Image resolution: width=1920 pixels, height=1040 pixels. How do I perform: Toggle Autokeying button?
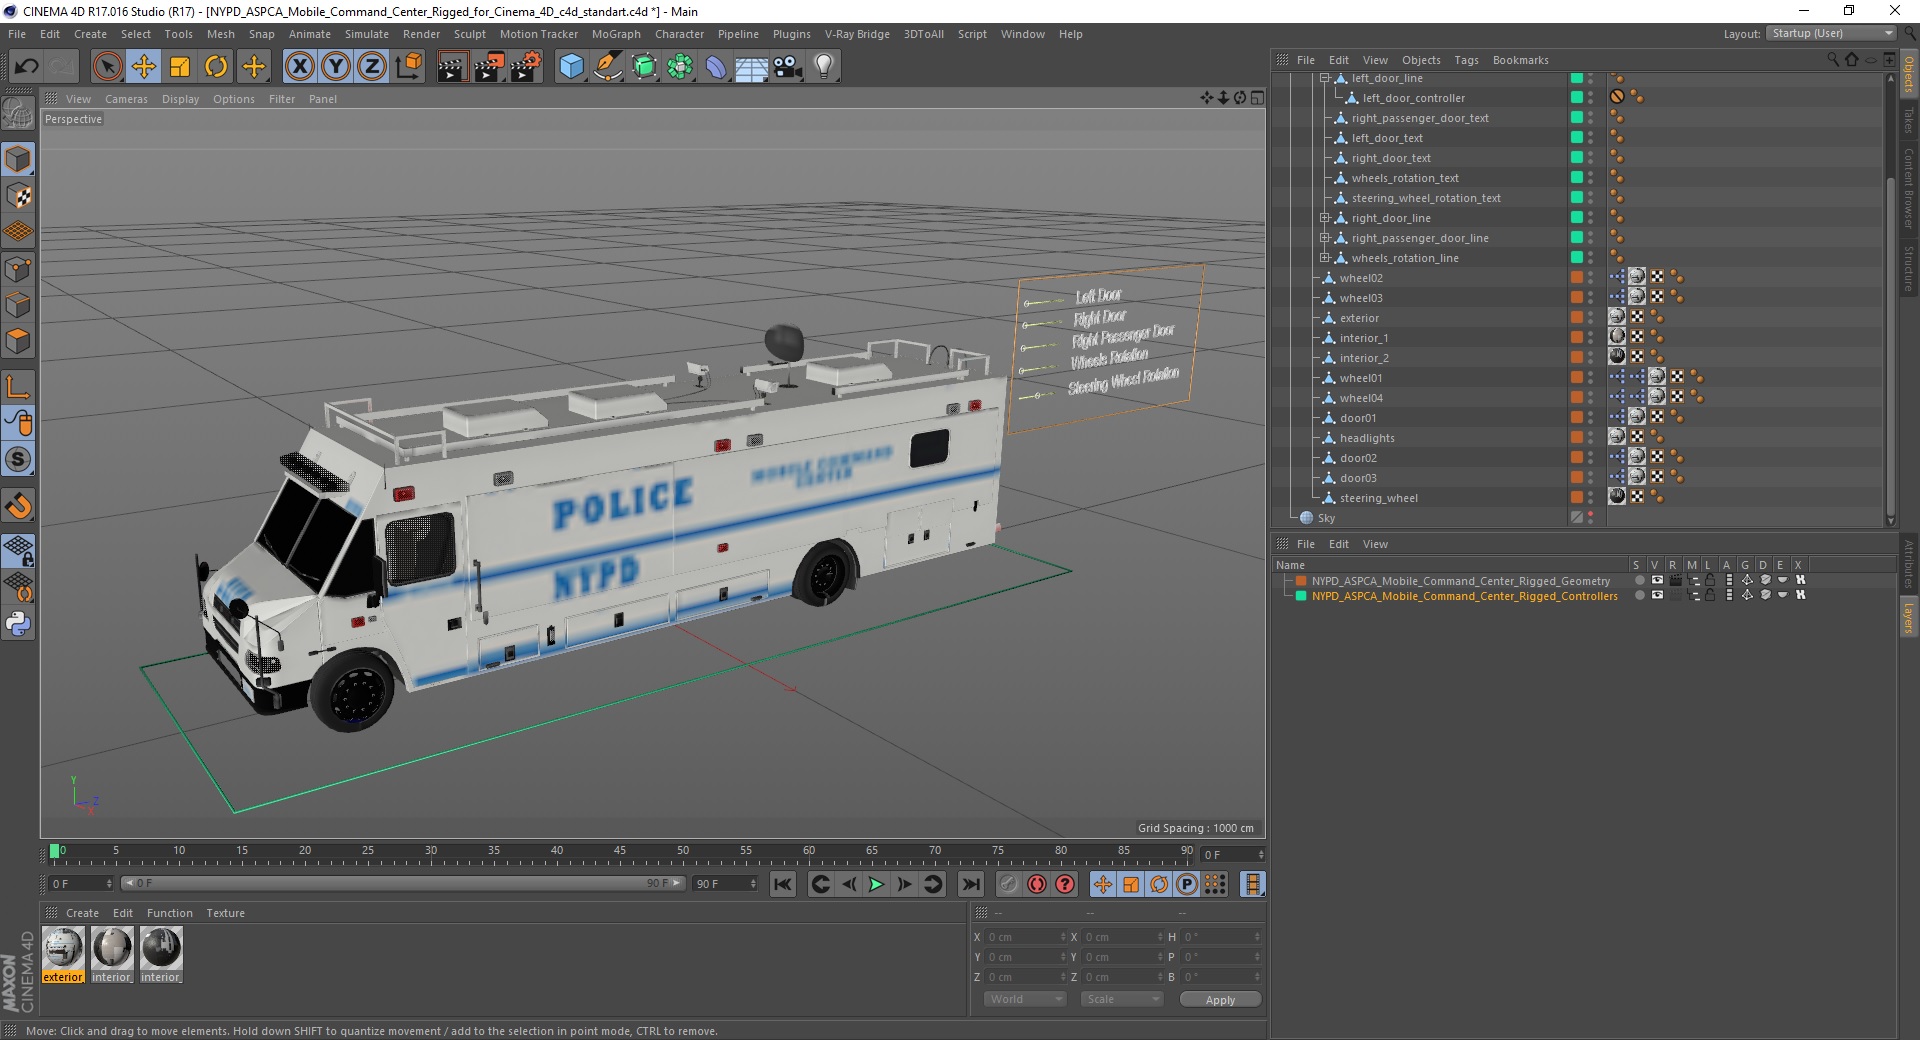pyautogui.click(x=1037, y=884)
